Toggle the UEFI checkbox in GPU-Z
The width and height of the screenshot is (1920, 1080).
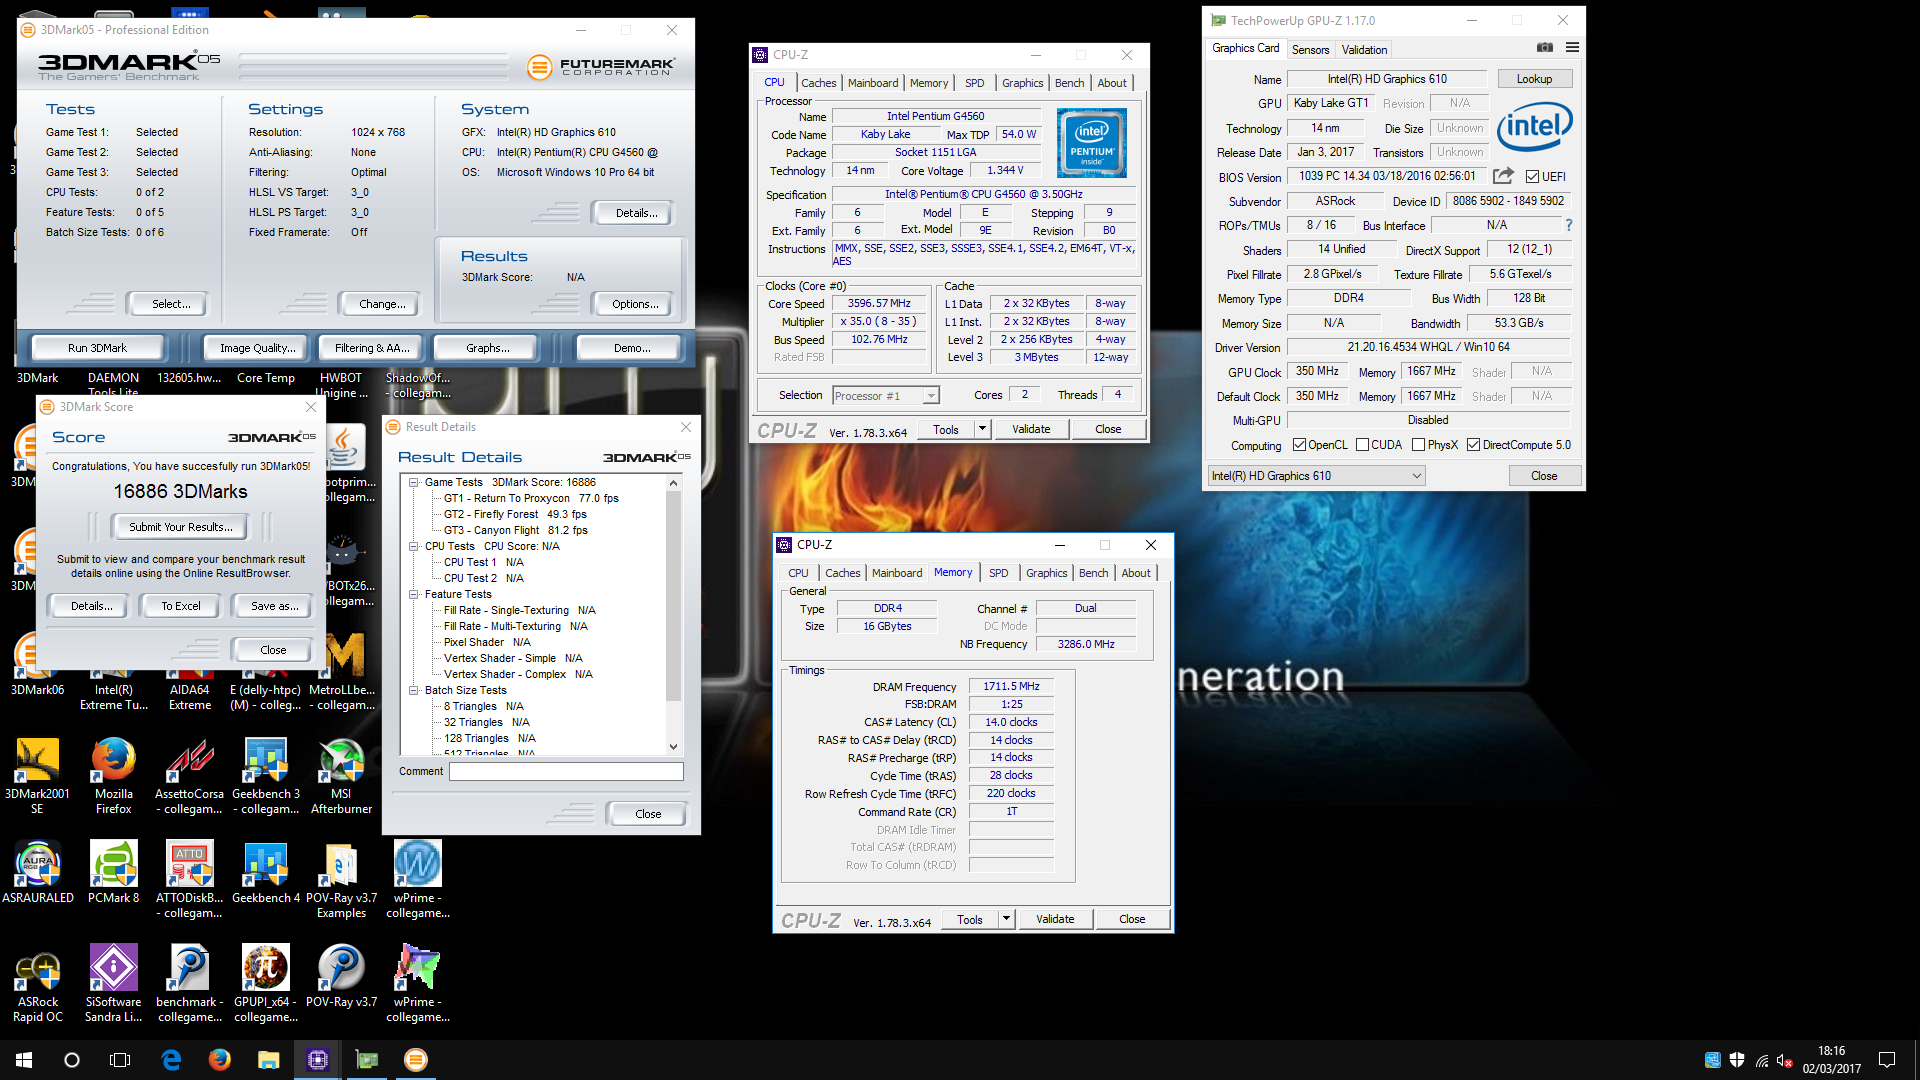1532,177
